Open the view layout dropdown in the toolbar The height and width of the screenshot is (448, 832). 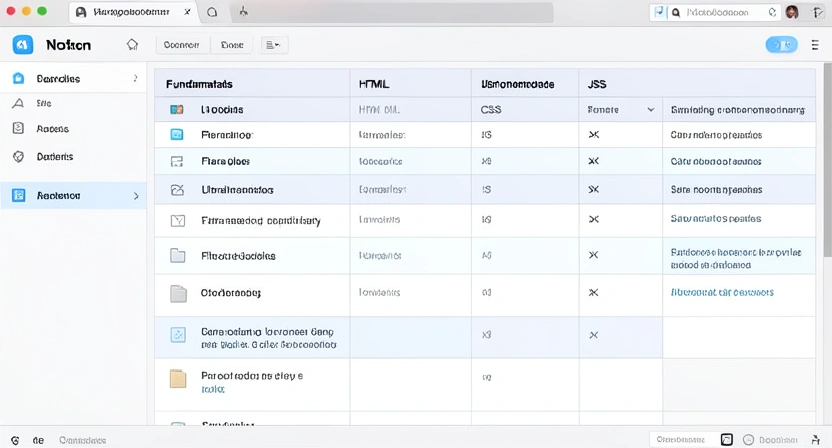(x=273, y=45)
